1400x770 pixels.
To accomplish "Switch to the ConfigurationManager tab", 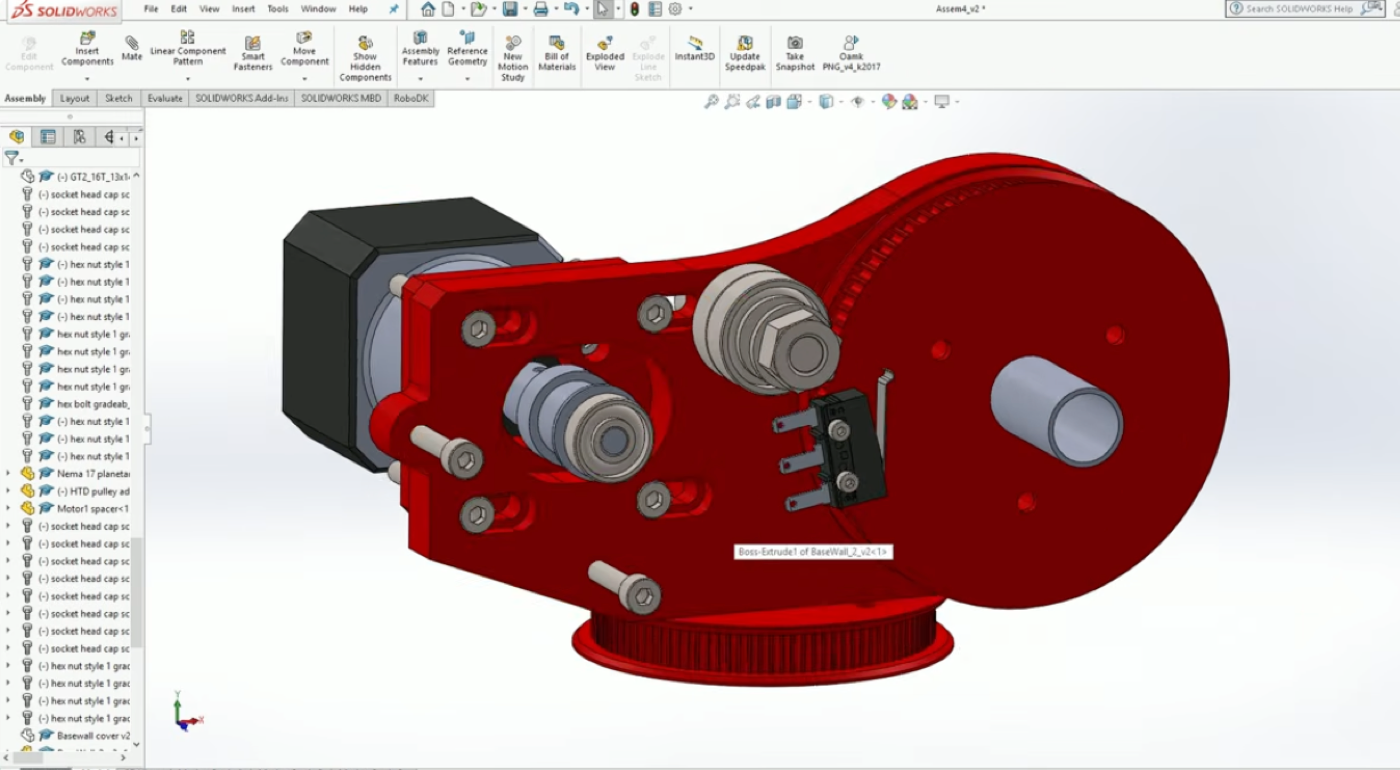I will pos(79,137).
